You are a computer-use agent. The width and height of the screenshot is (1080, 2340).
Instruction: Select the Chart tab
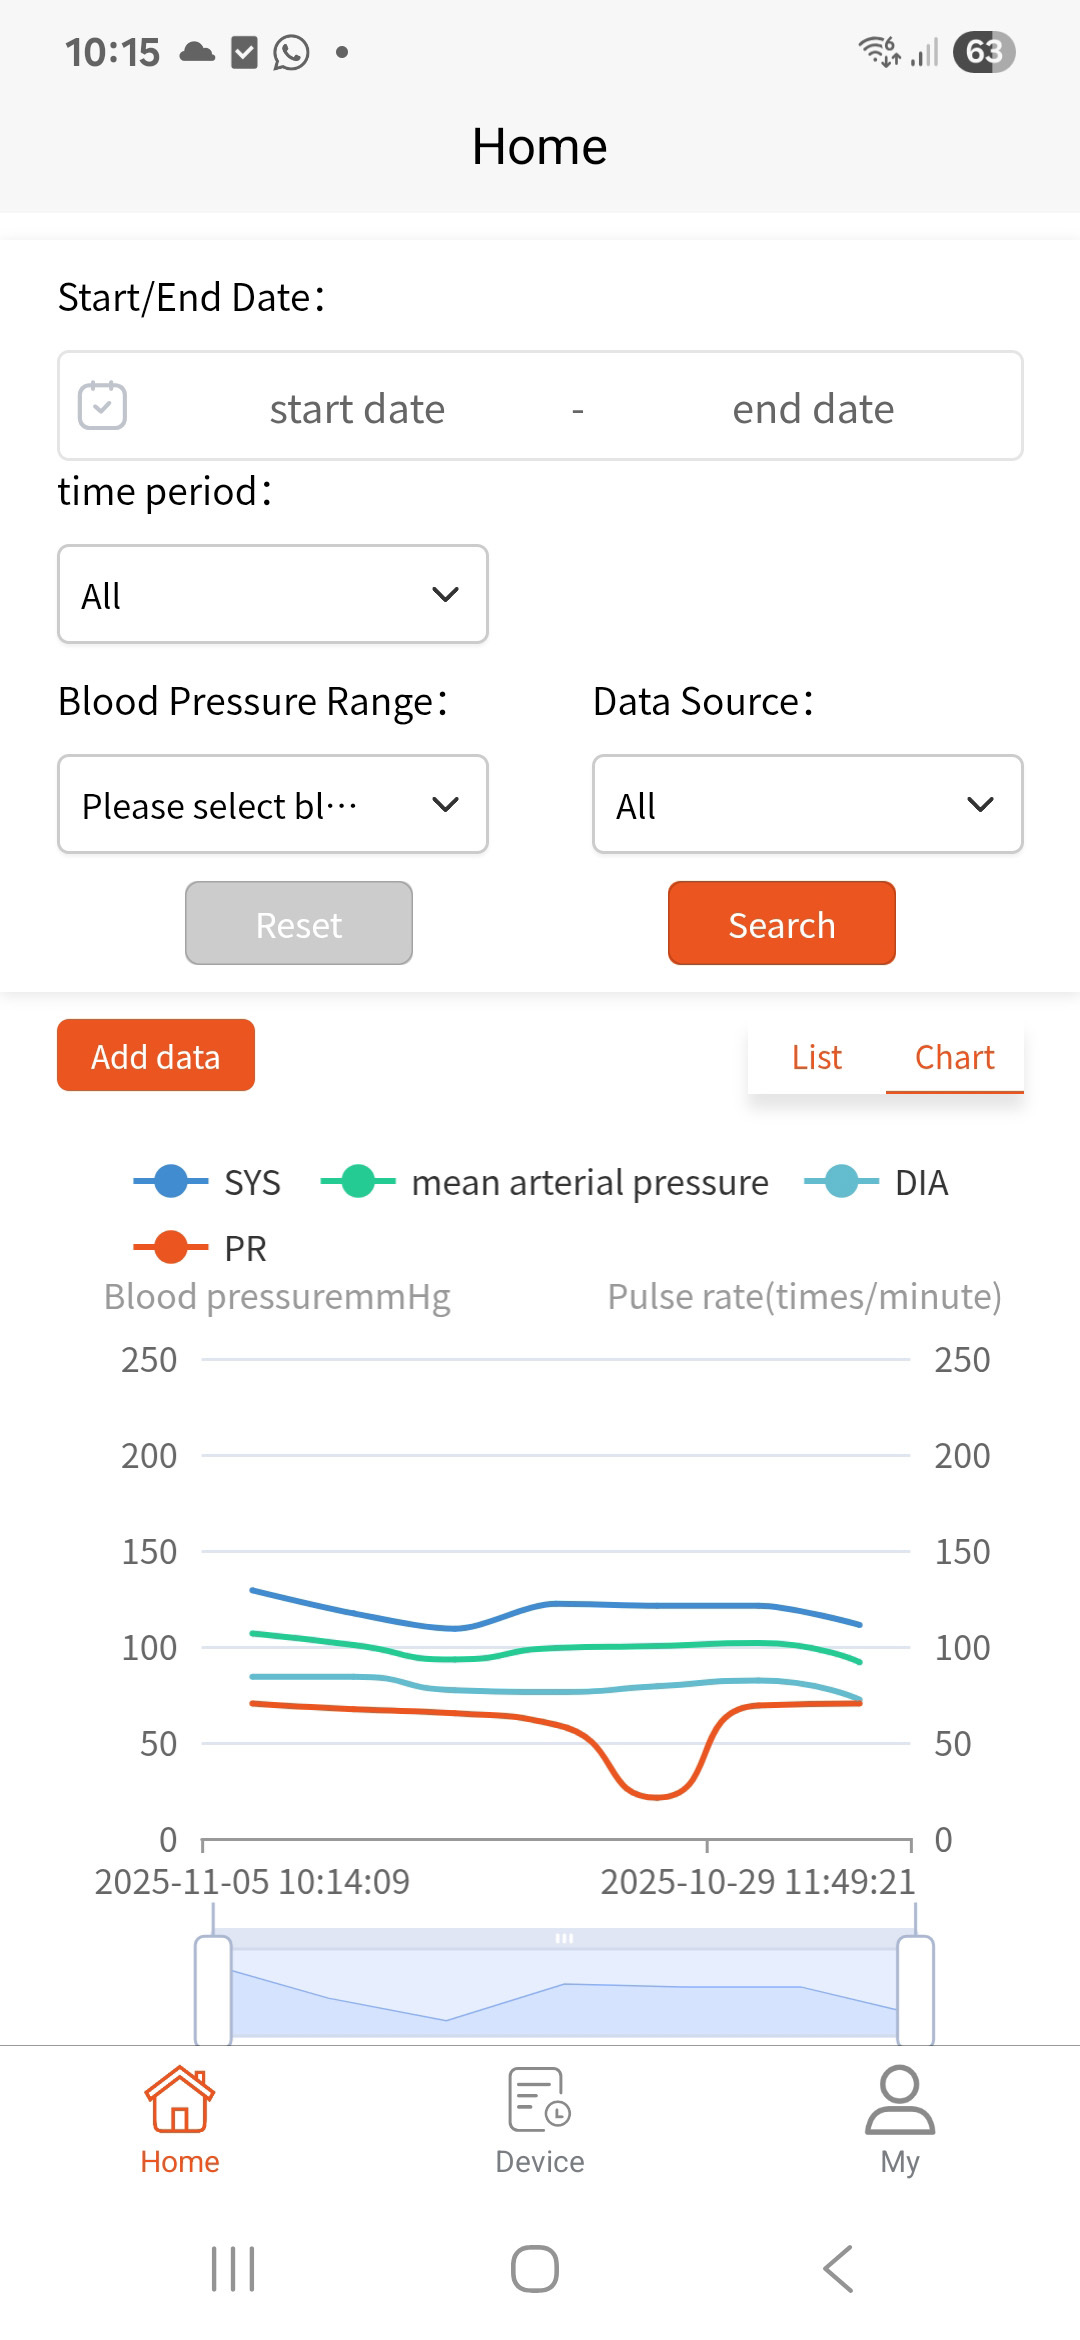tap(955, 1057)
